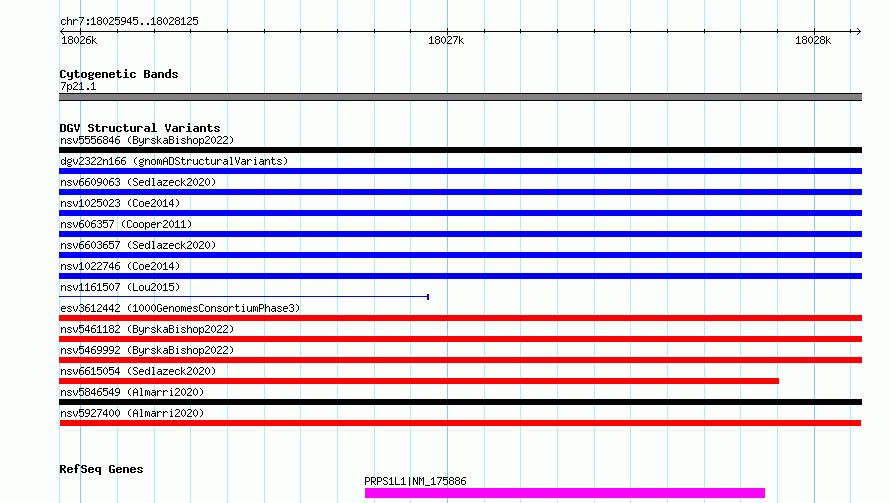Select the blue bar under nsv6603657
The height and width of the screenshot is (503, 890).
pos(460,255)
